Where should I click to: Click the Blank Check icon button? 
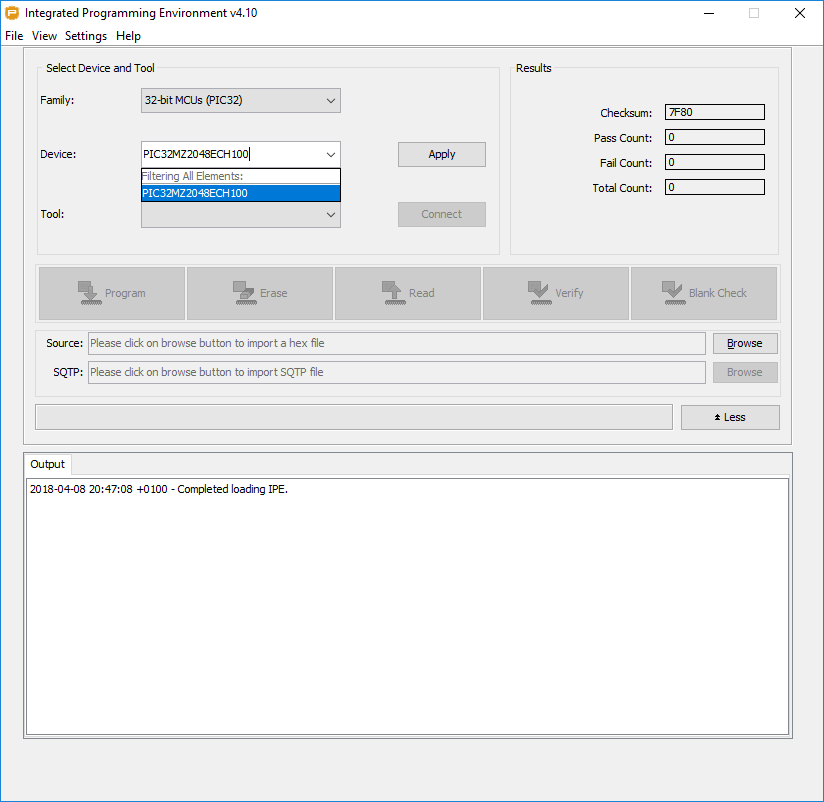tap(703, 293)
